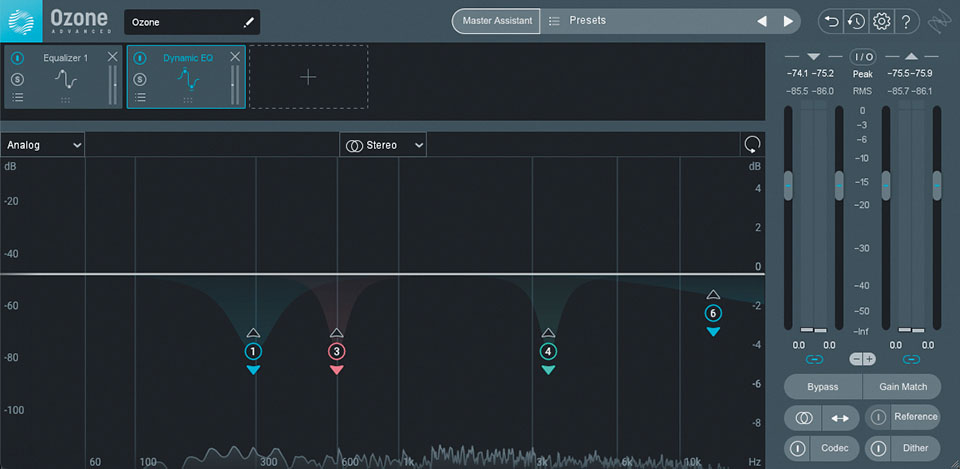Remove the Equalizer 1 module
This screenshot has height=469, width=960.
click(x=112, y=57)
